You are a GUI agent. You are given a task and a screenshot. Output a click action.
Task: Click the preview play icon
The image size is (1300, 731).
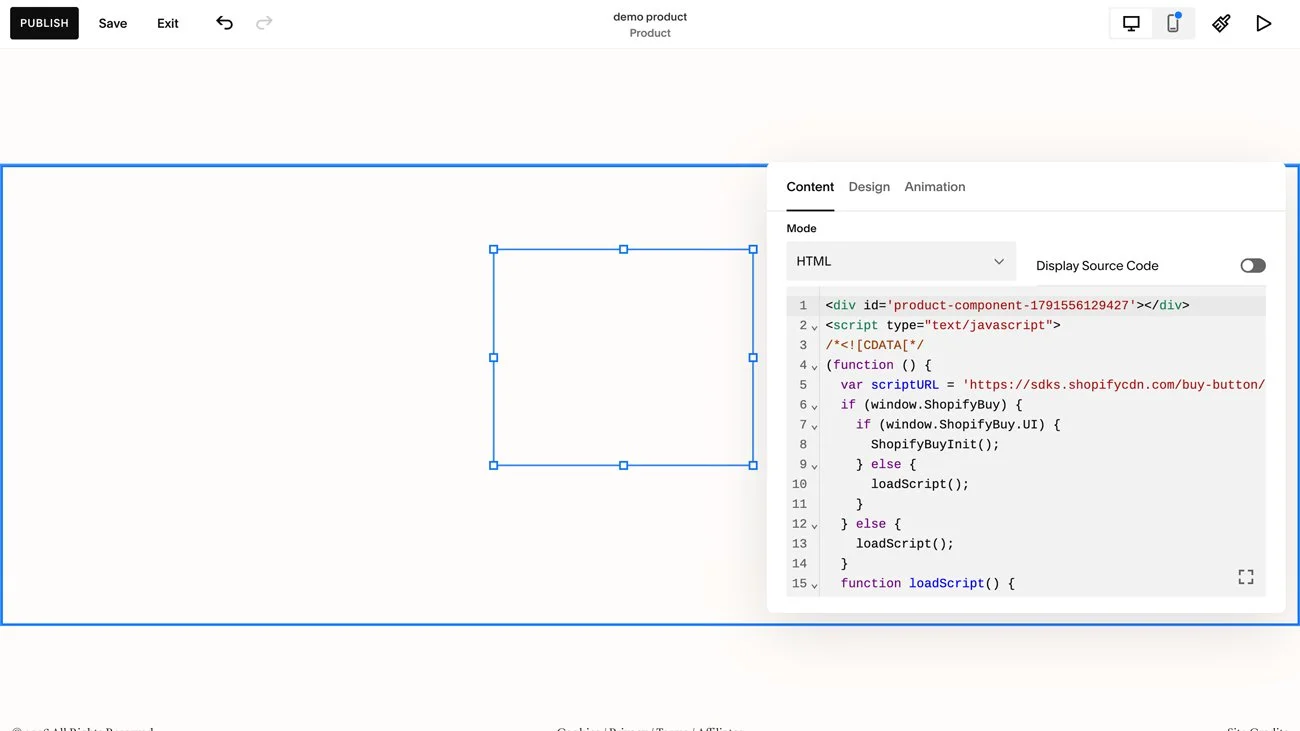[1264, 23]
